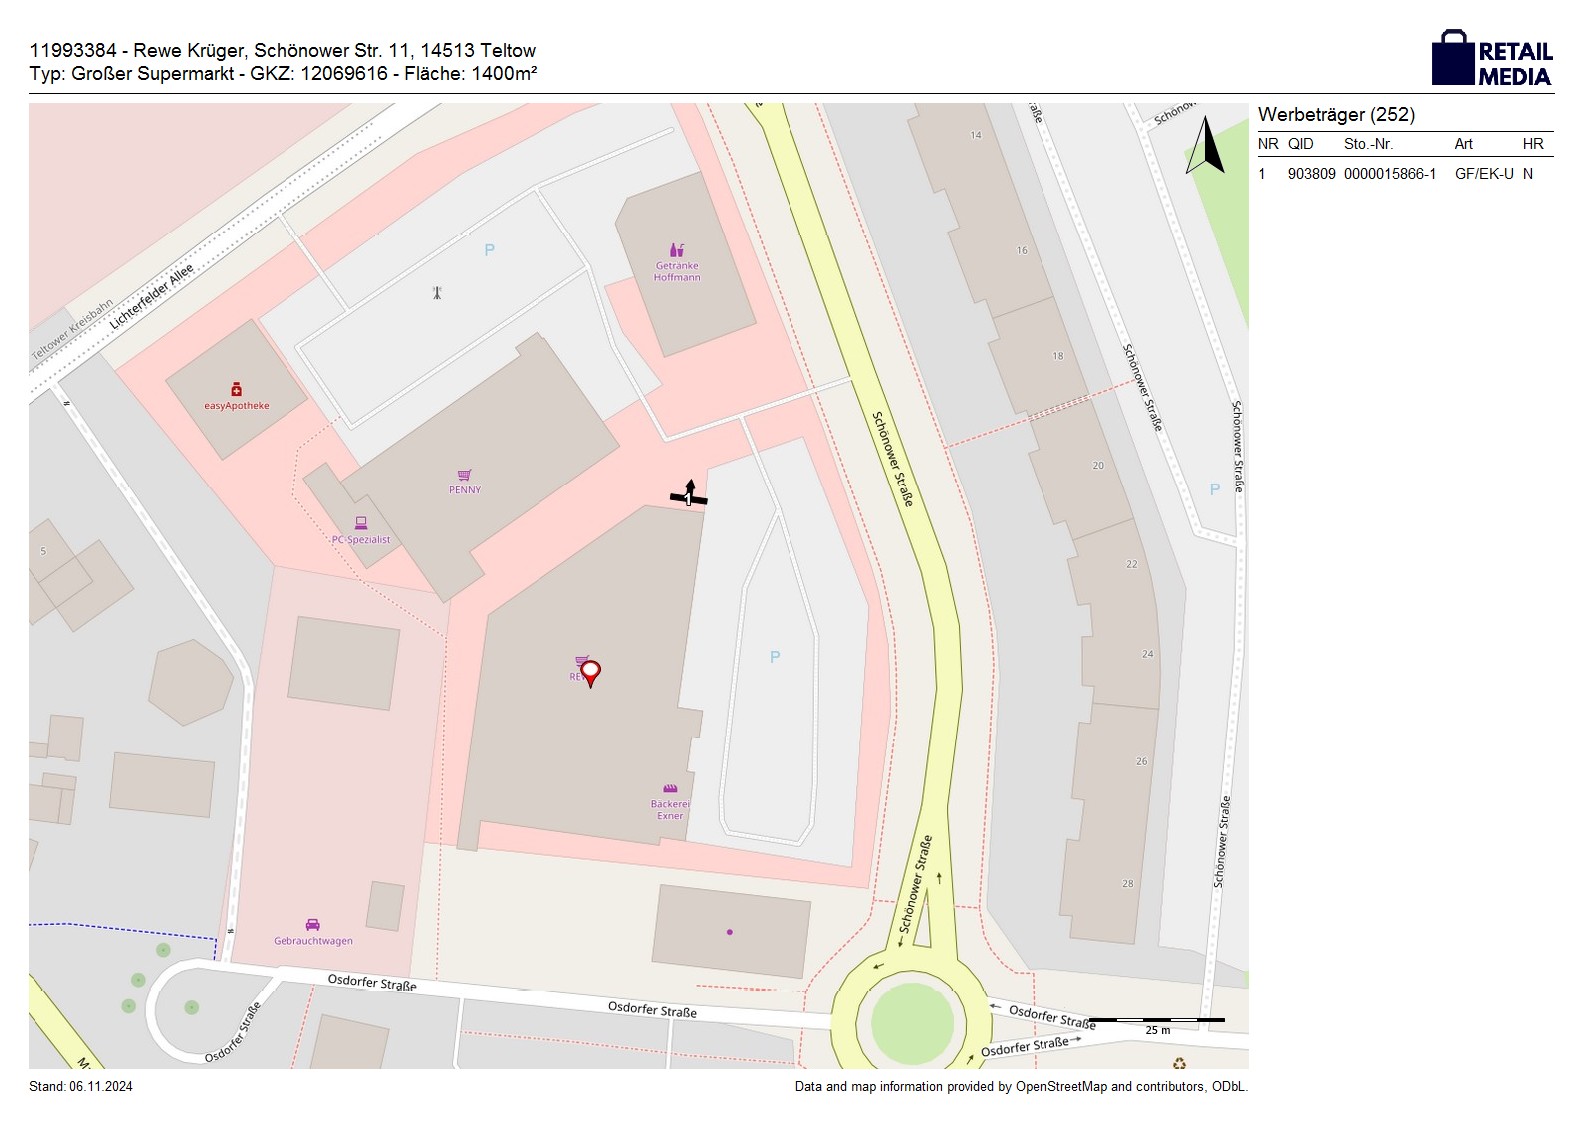Click the 25 m scale bar
The image size is (1587, 1123).
1156,1021
